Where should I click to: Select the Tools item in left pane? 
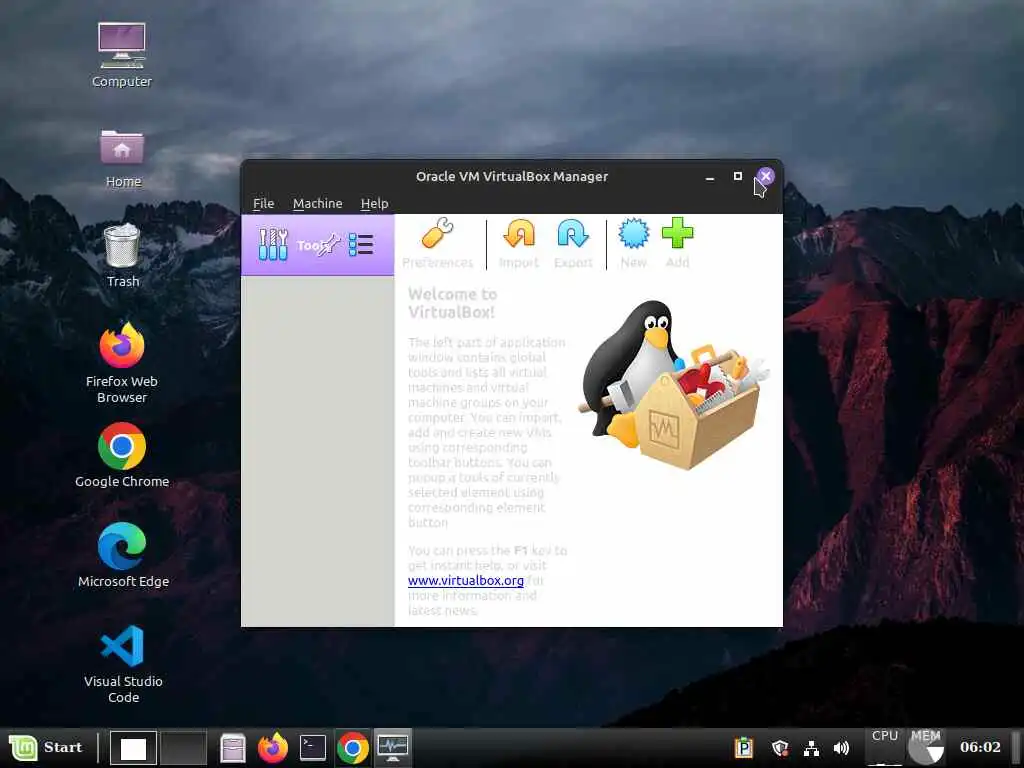317,245
